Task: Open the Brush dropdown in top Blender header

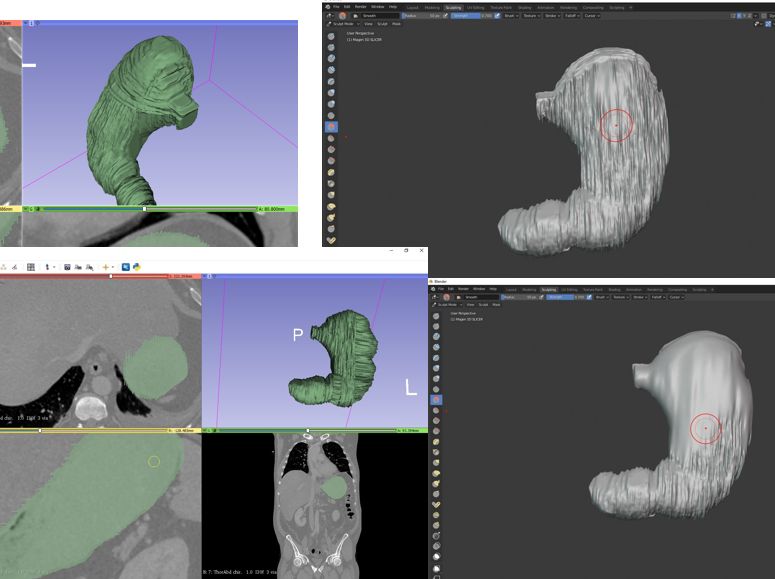Action: click(x=511, y=16)
